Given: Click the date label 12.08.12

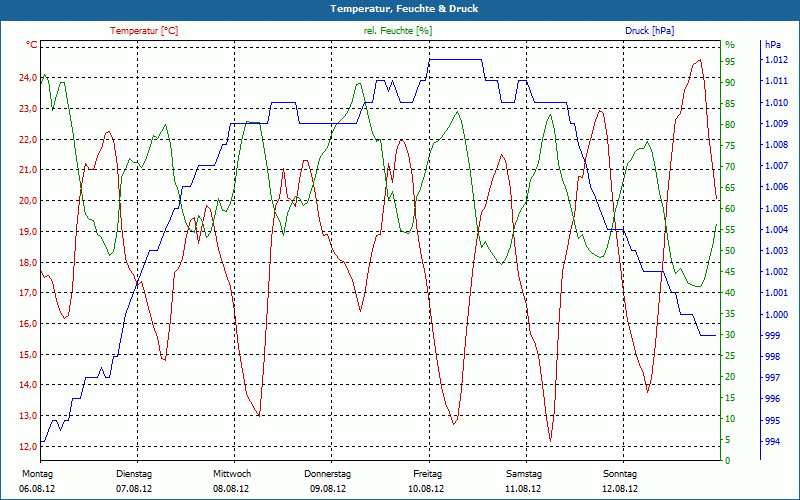Looking at the screenshot, I should point(620,489).
